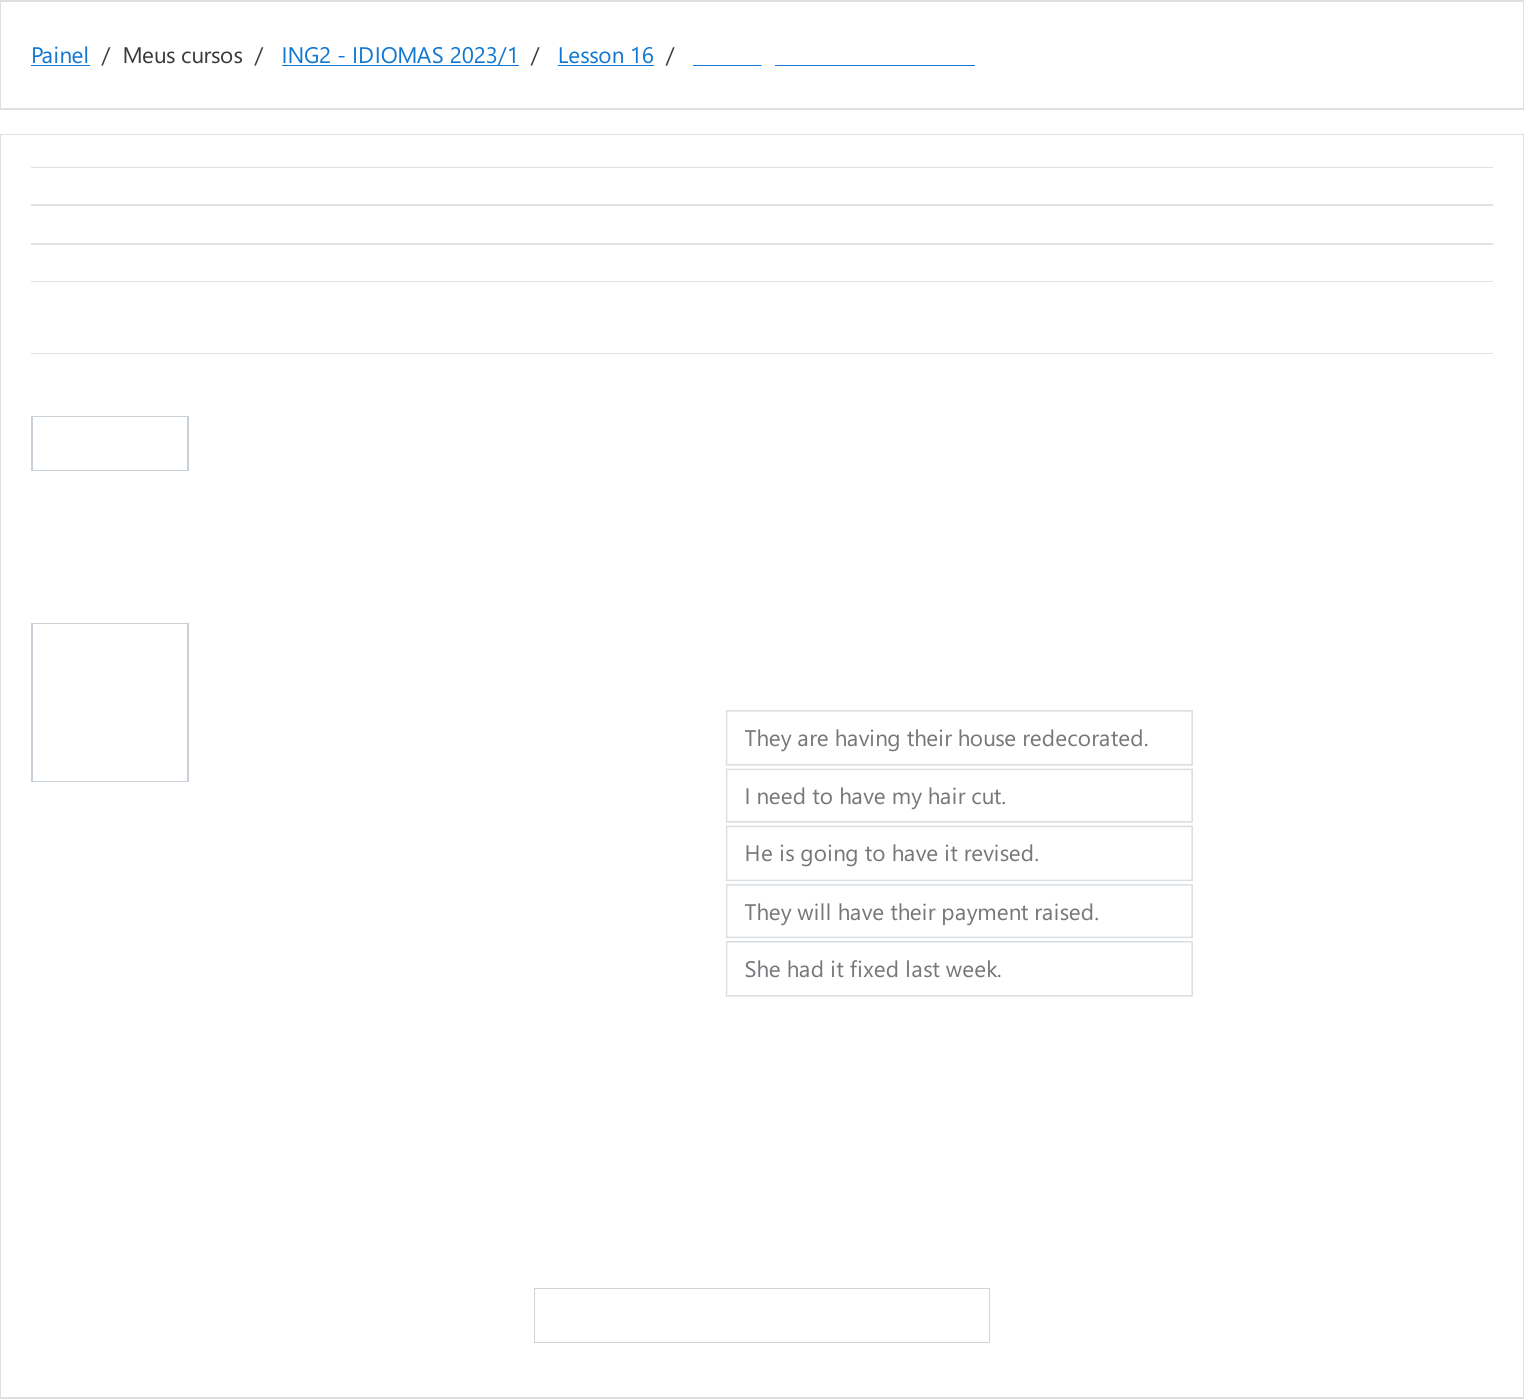Click the tallest last row of summary table
1524x1399 pixels.
(761, 318)
